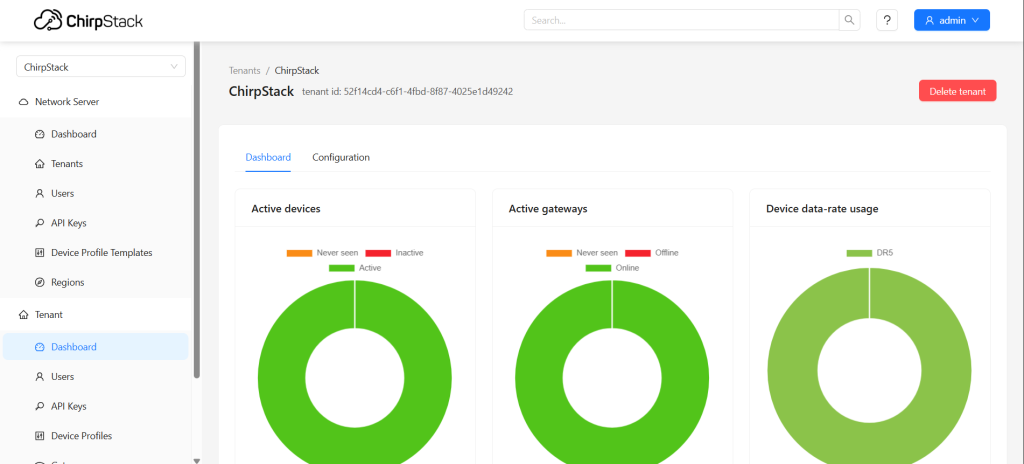Open Users under Network Server menu

(62, 193)
